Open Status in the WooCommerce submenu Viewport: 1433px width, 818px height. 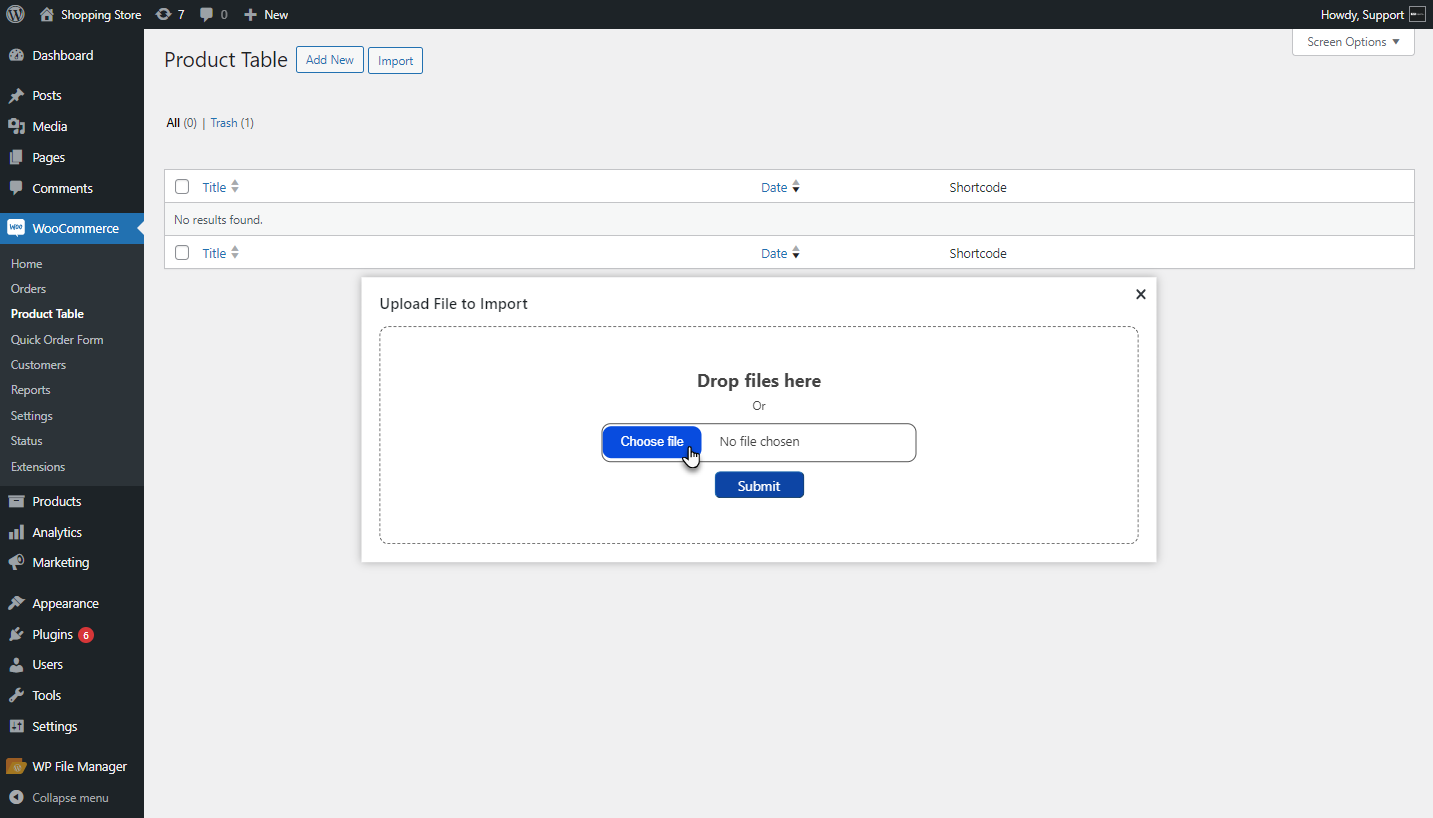tap(27, 441)
